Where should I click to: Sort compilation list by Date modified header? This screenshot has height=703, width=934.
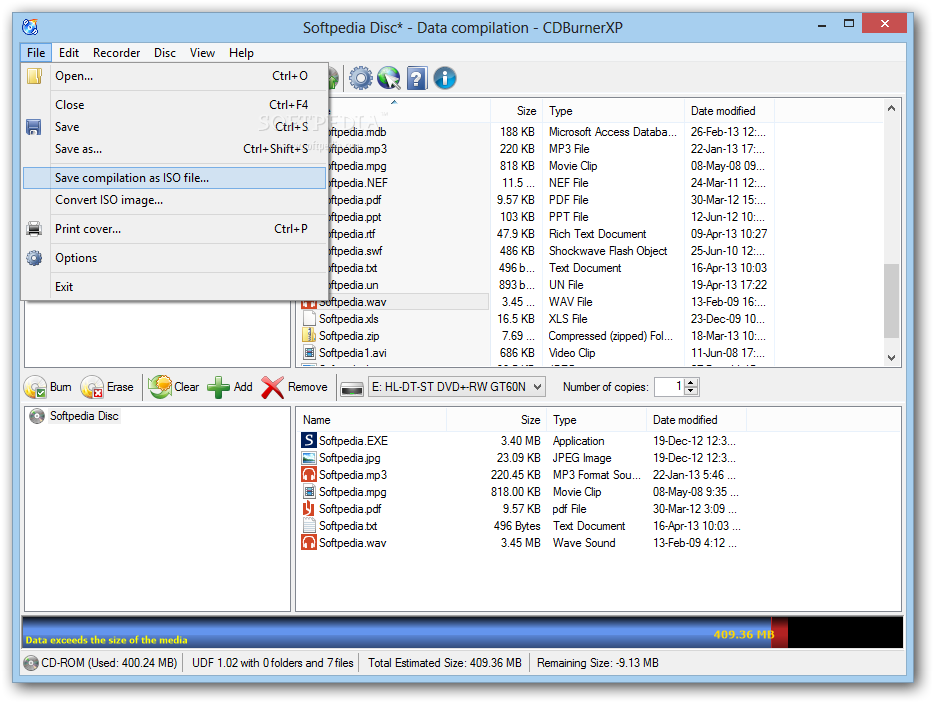696,420
